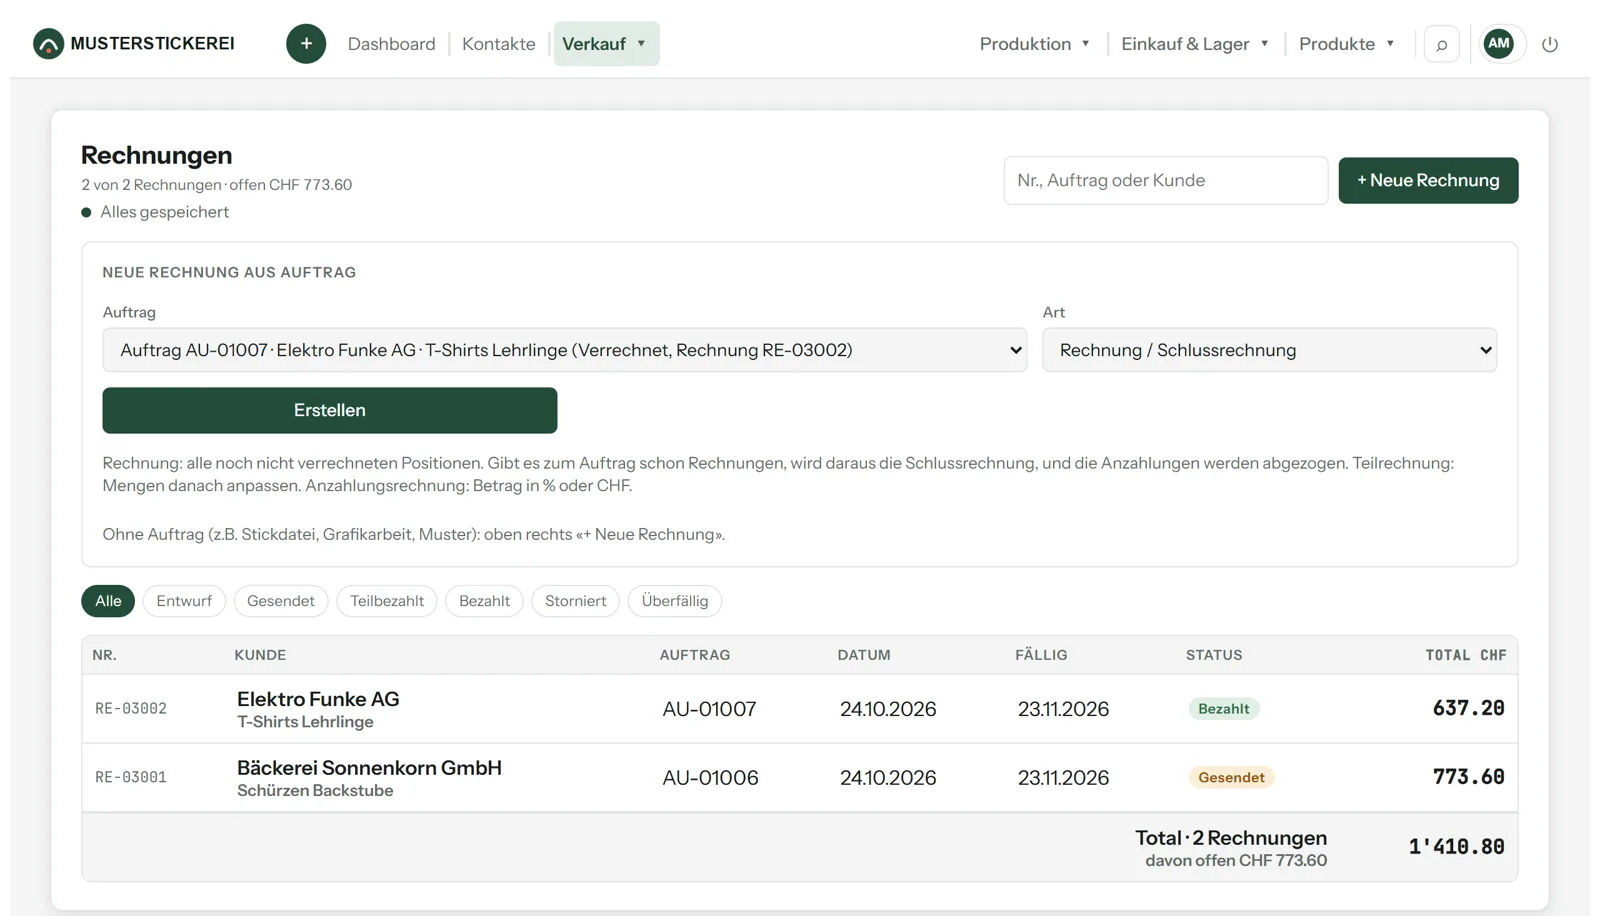Click the Total CHF column header
Image resolution: width=1600 pixels, height=916 pixels.
click(x=1466, y=655)
